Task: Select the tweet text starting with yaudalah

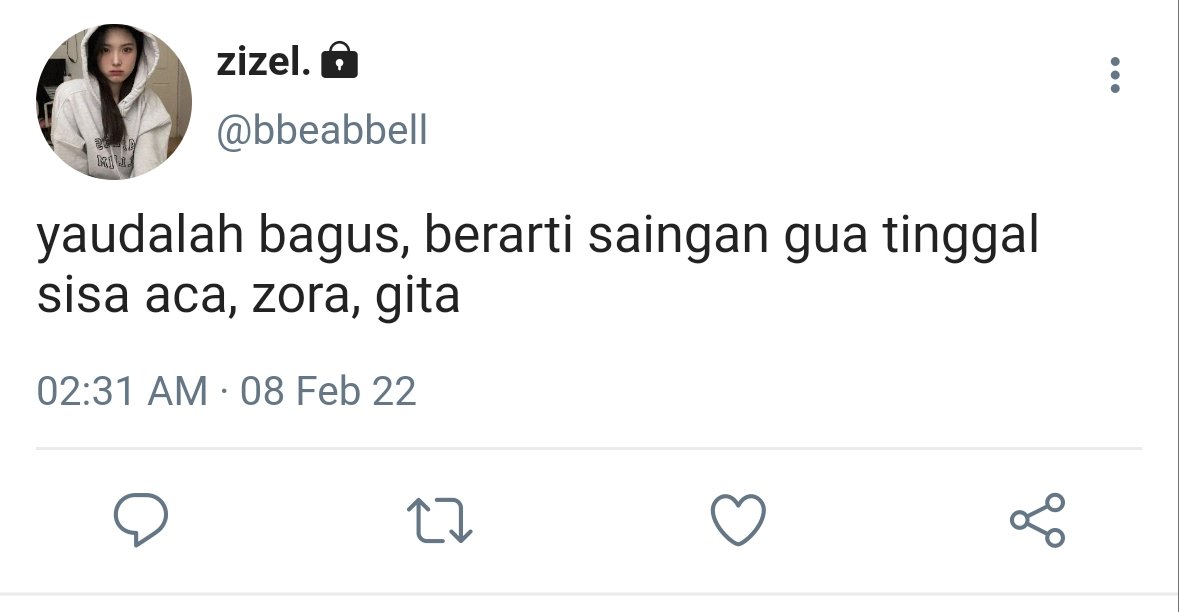Action: [x=538, y=265]
